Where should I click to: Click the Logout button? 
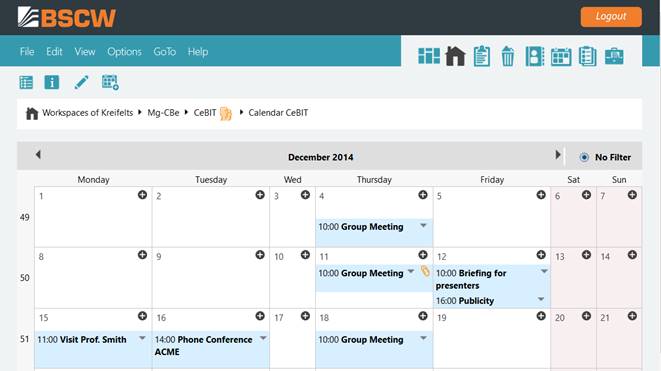coord(611,17)
